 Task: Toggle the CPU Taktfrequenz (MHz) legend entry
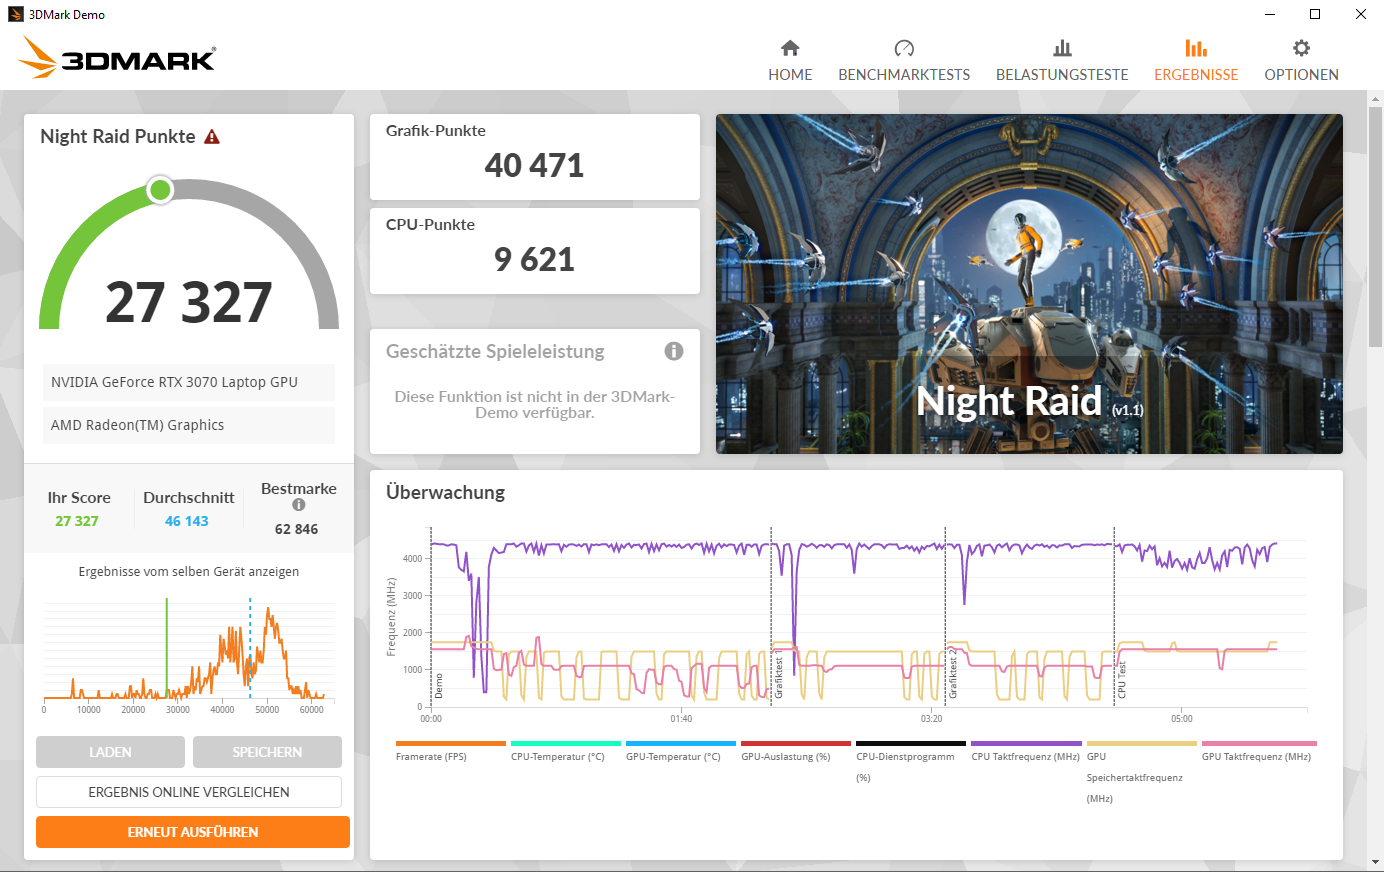1026,752
